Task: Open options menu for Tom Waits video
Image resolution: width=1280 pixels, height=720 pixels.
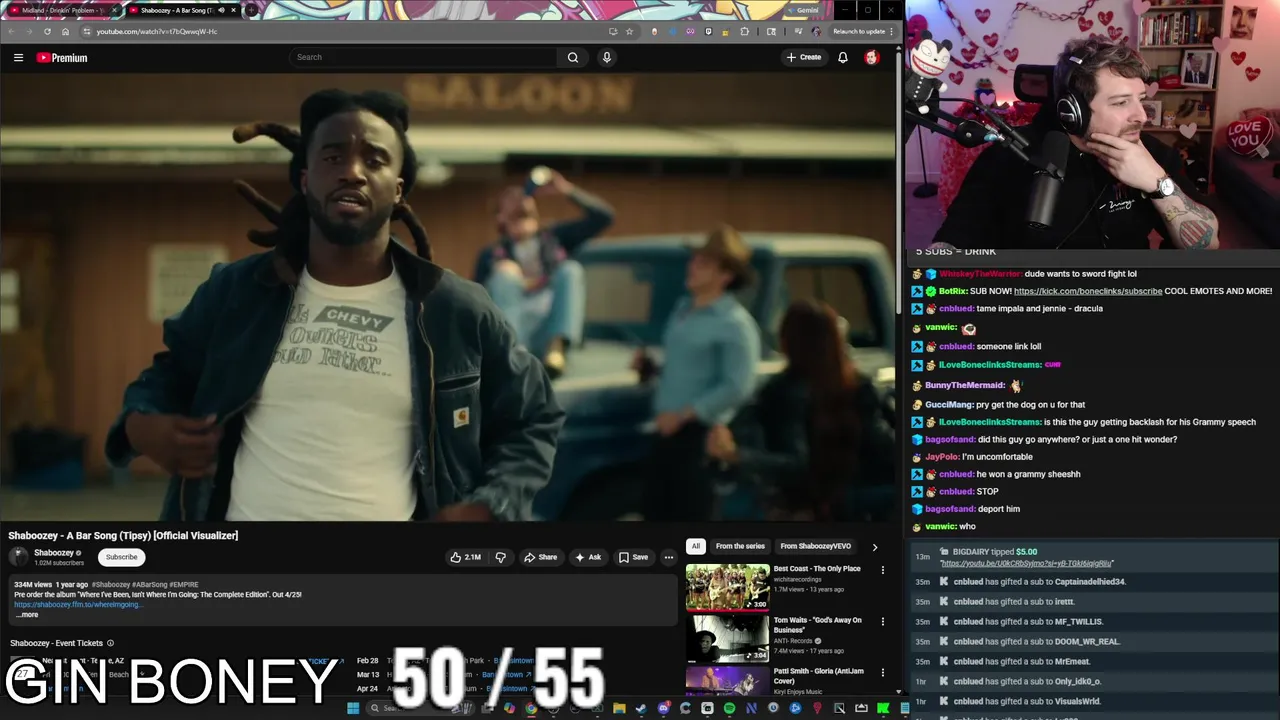Action: pos(882,621)
